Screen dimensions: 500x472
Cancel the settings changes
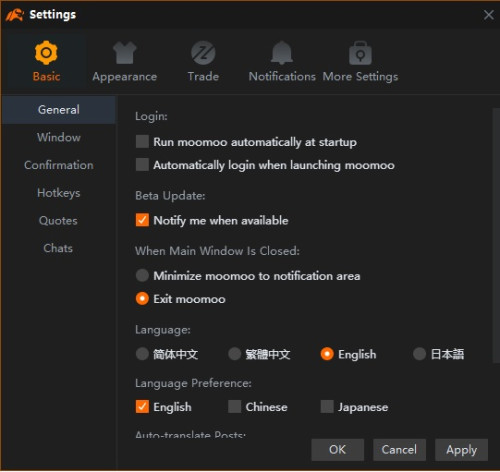(x=399, y=450)
